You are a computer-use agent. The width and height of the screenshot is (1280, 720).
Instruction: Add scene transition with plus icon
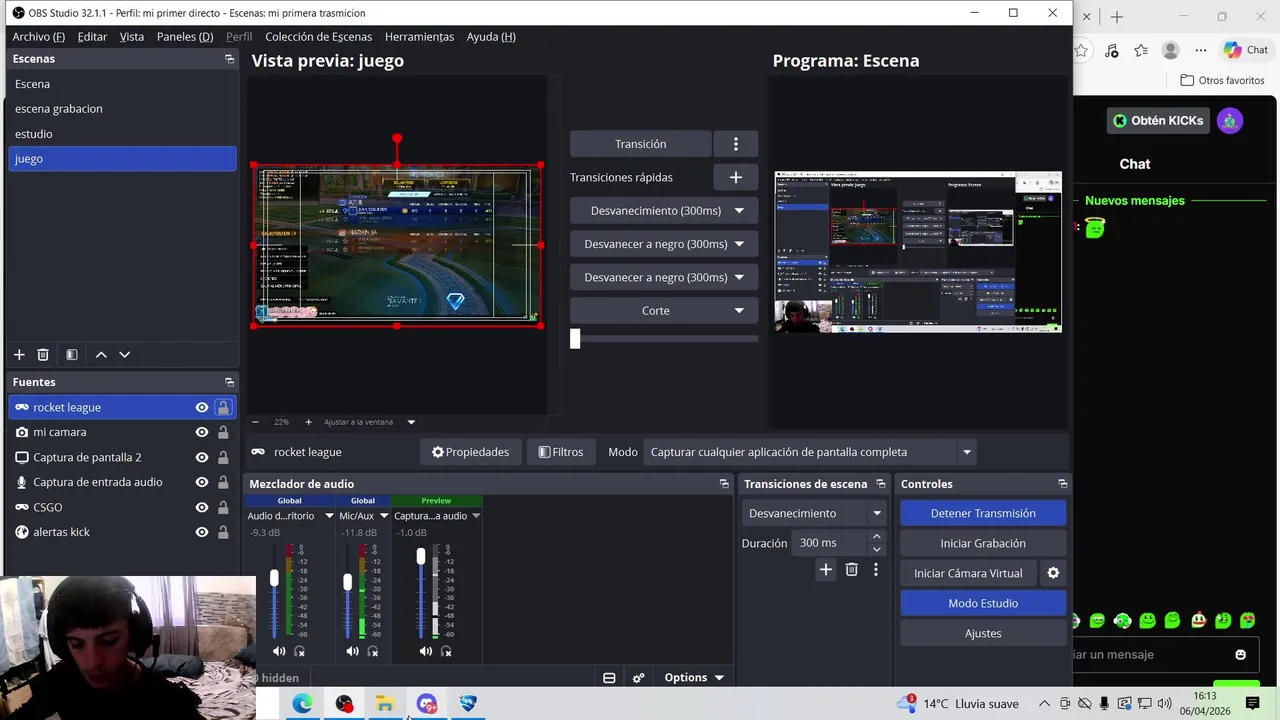826,570
